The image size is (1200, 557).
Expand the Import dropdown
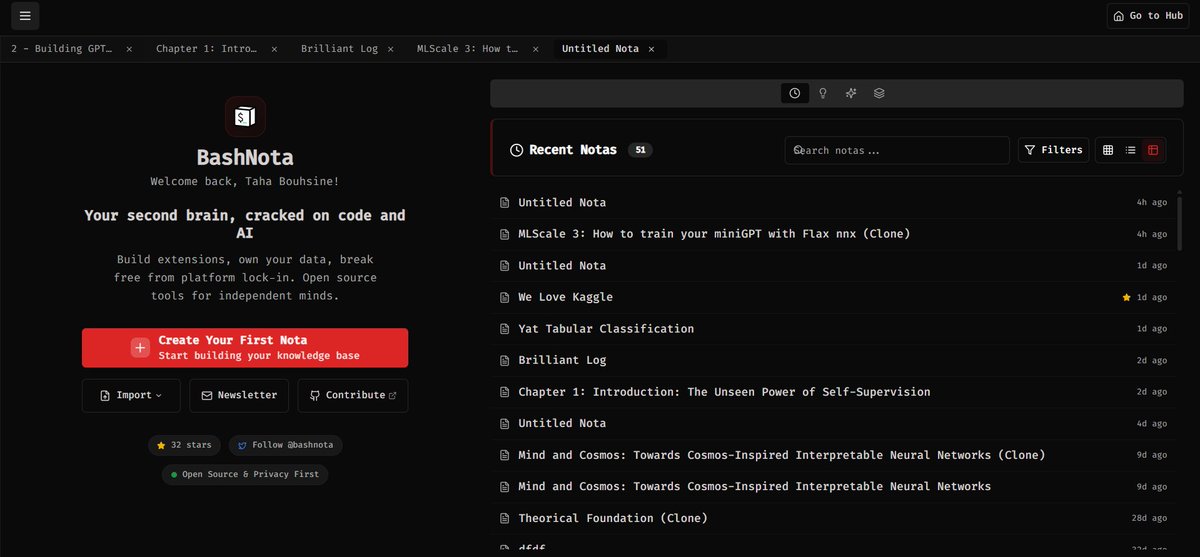point(131,395)
